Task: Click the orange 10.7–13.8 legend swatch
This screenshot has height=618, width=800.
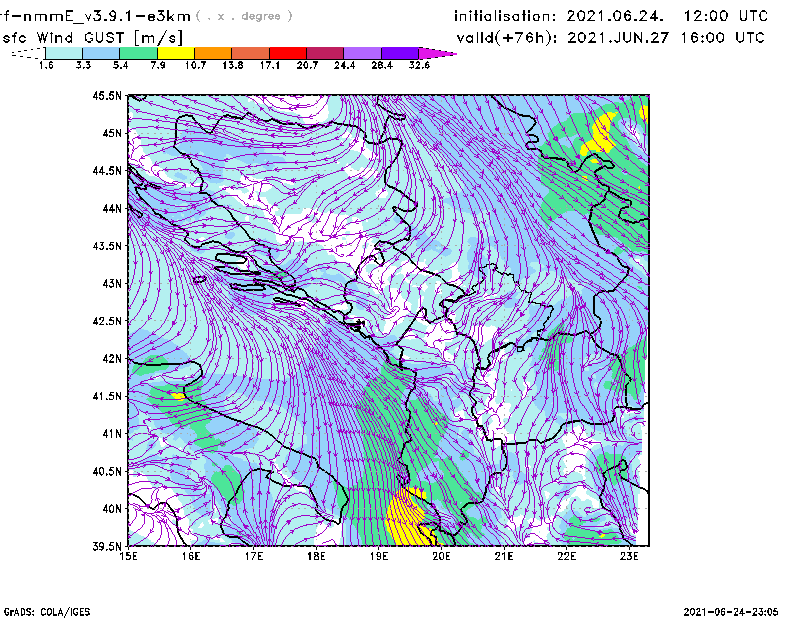Action: tap(213, 53)
